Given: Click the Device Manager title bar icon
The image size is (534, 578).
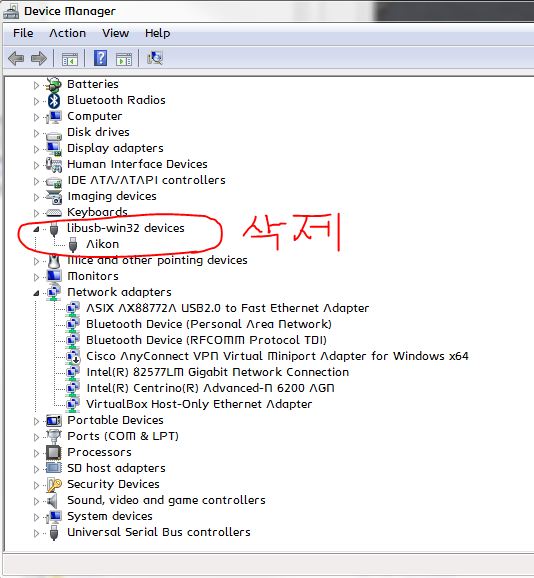Looking at the screenshot, I should (11, 11).
